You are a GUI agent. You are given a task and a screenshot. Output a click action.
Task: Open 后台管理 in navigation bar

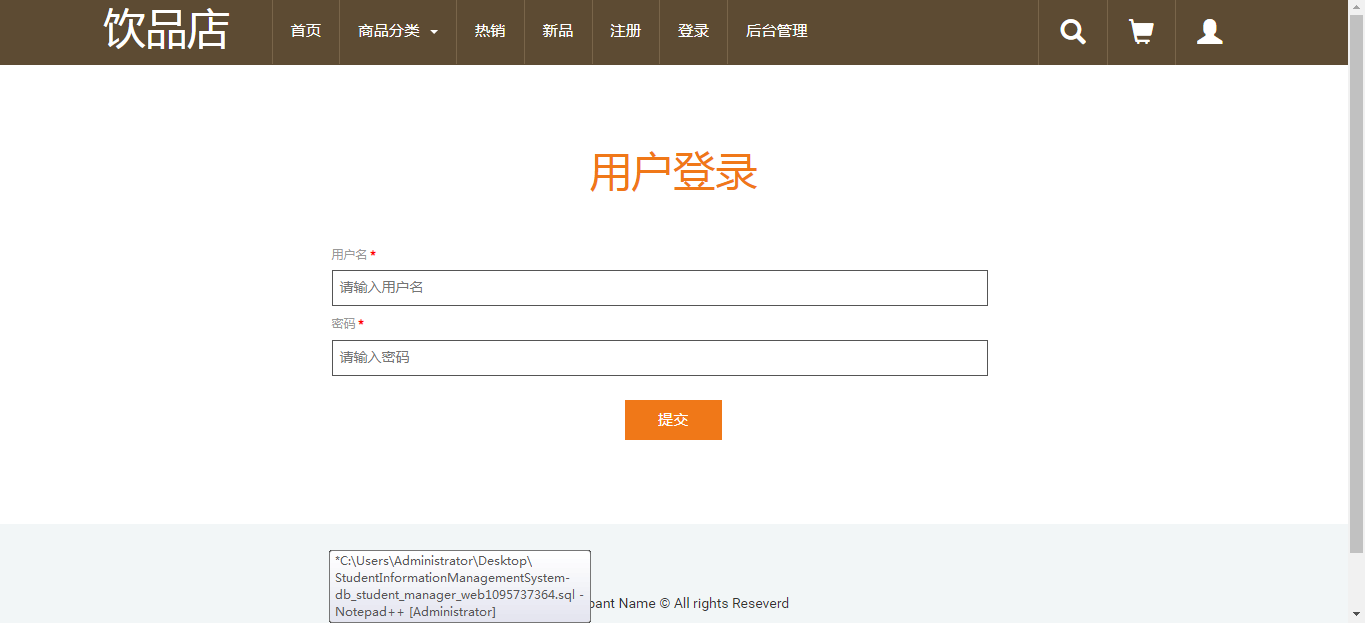tap(777, 31)
